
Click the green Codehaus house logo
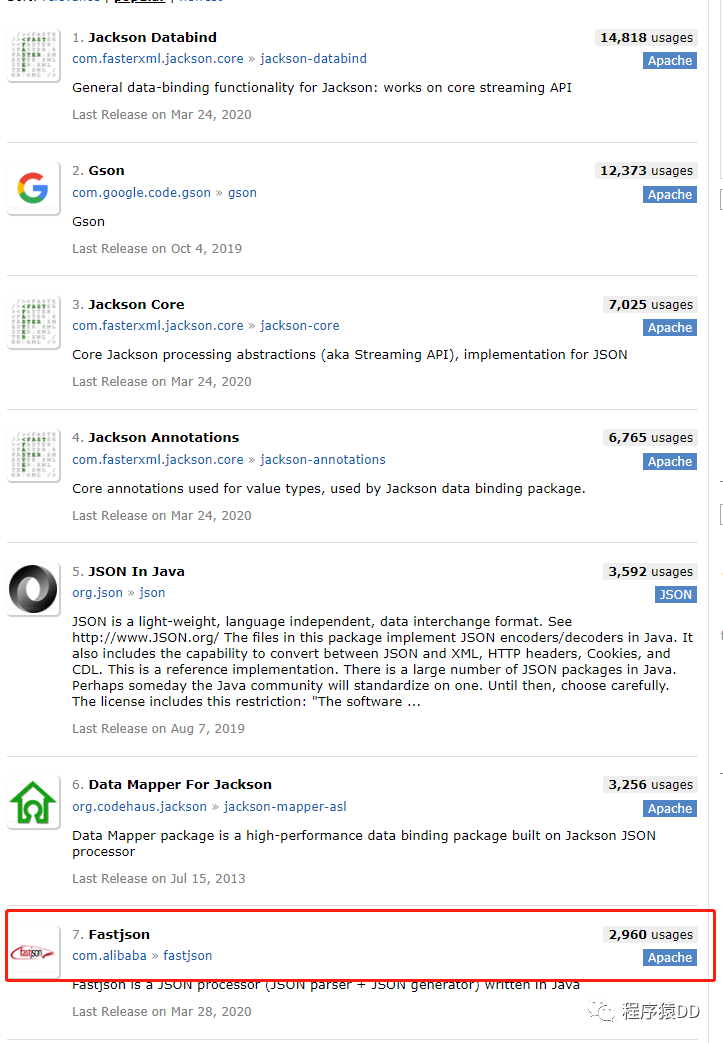click(x=33, y=803)
